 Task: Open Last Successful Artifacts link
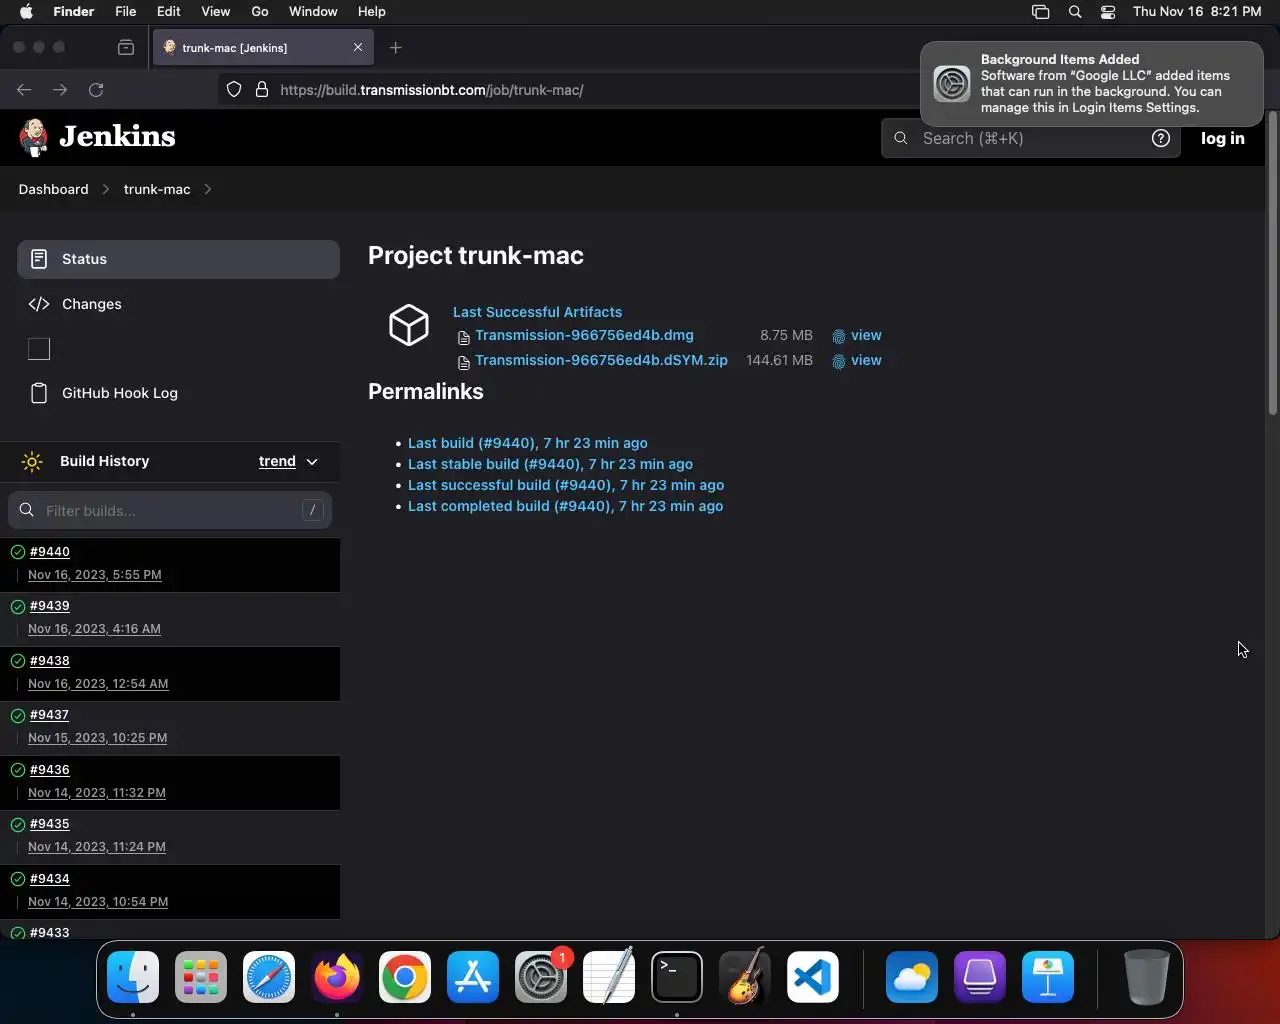pos(537,312)
